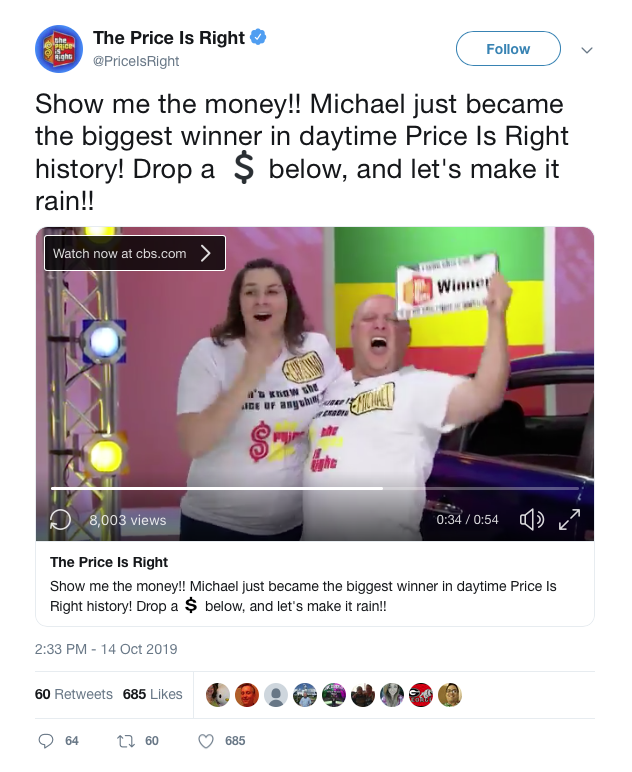The height and width of the screenshot is (772, 632).
Task: Open the tweet timestamp 14 Oct 2019
Action: [106, 649]
